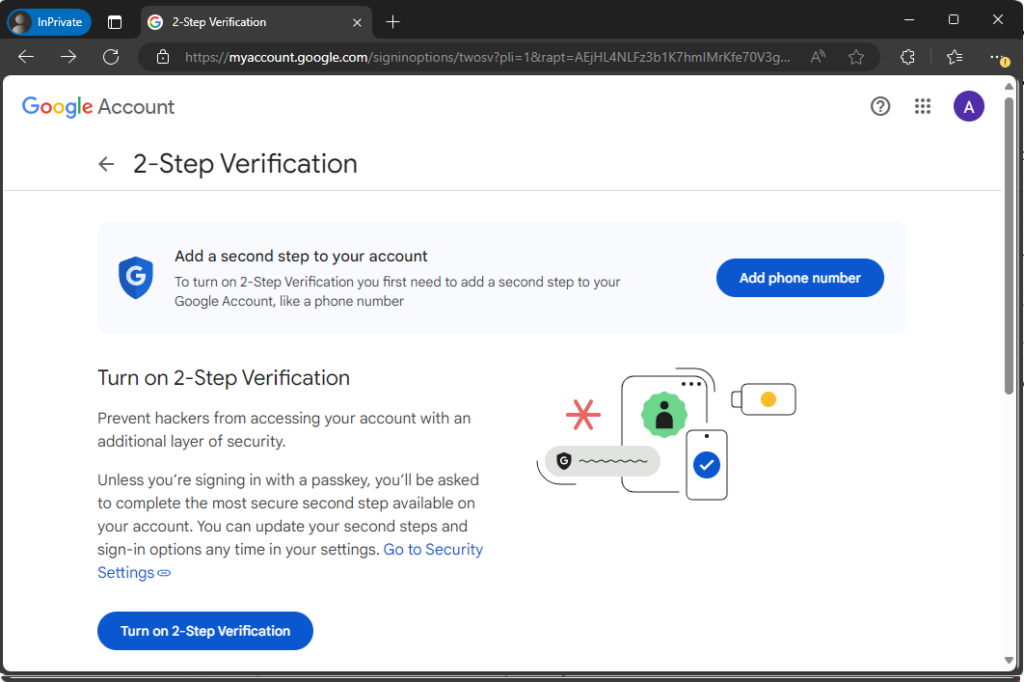
Task: Click the back arrow beside 2-Step Verification
Action: (x=106, y=164)
